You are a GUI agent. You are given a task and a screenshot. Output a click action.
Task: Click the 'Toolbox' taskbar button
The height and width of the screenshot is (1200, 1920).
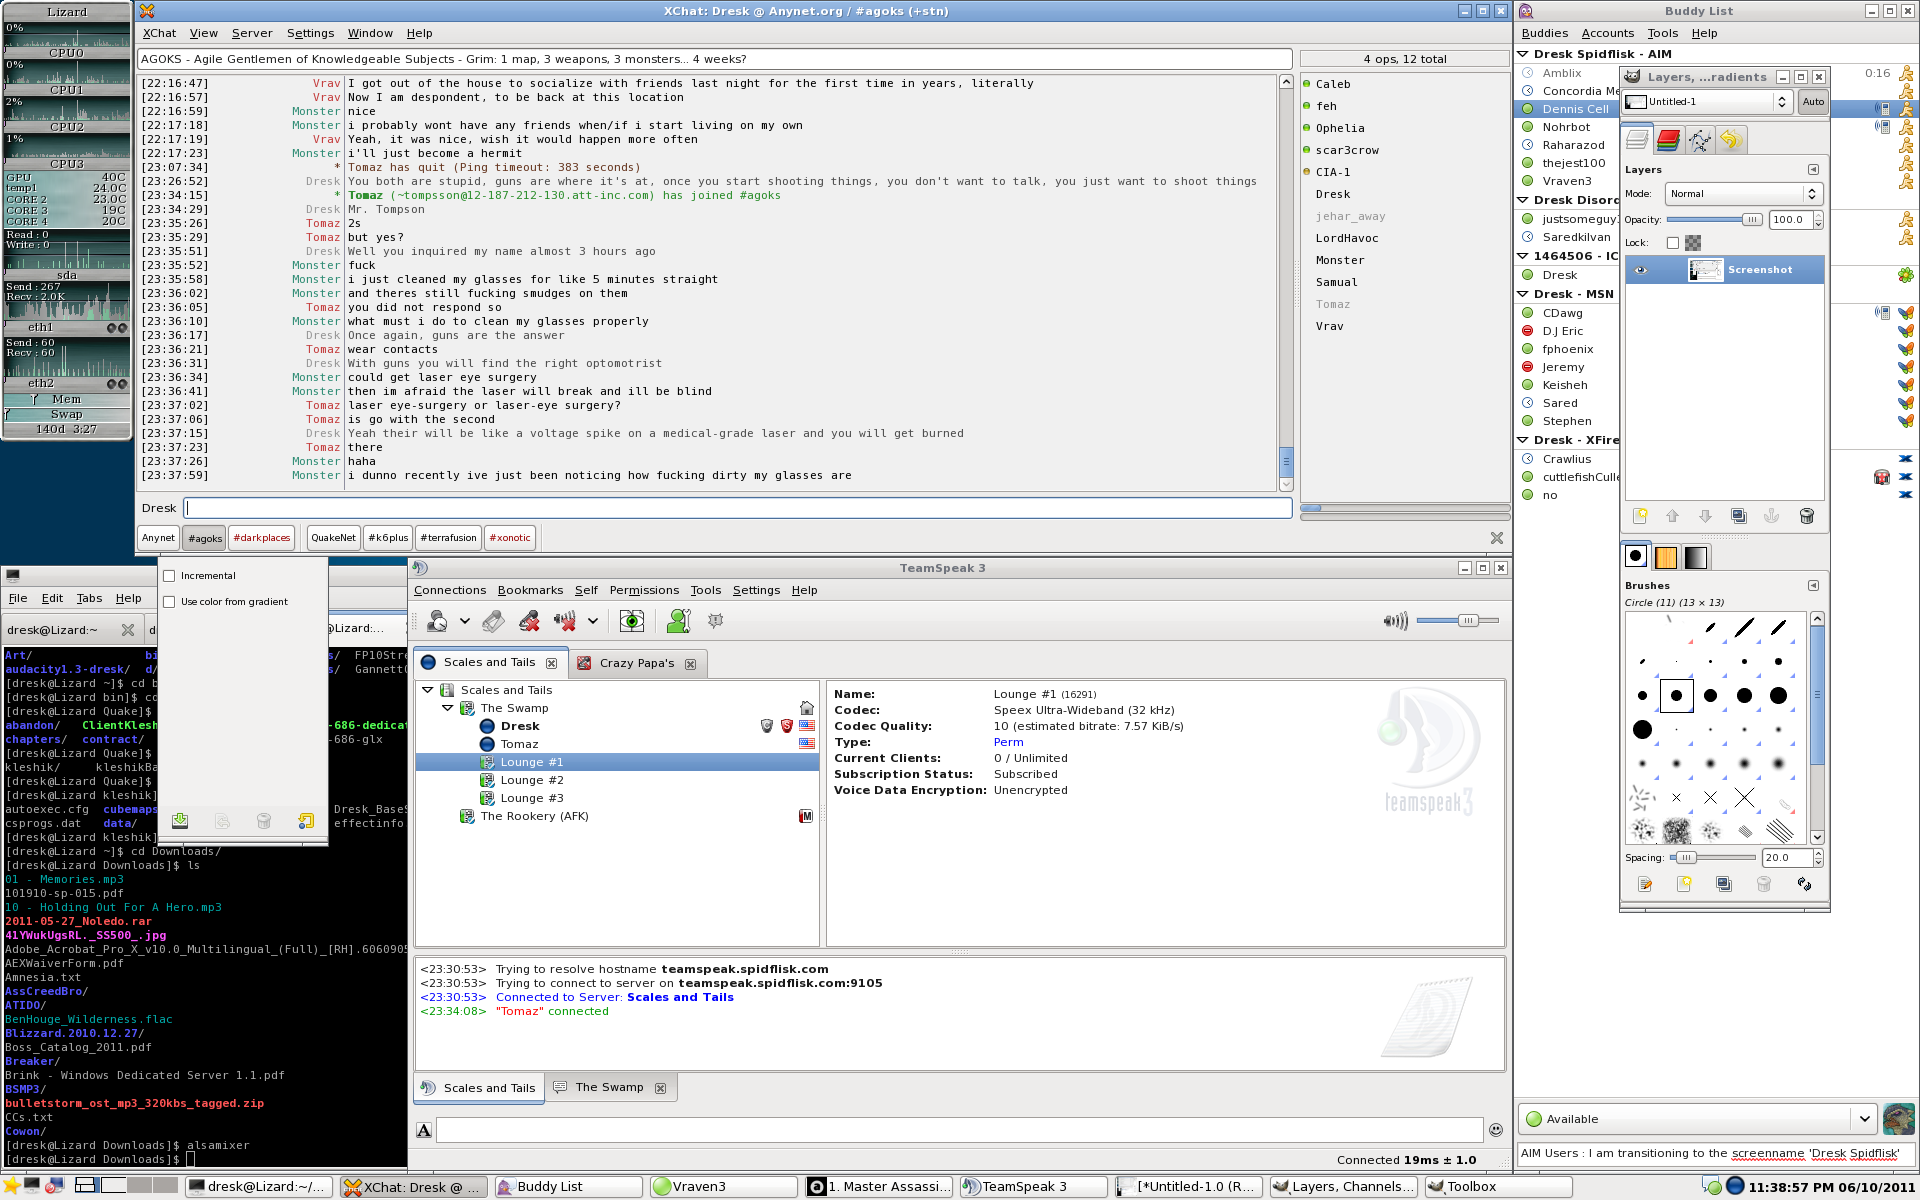(x=1498, y=1187)
